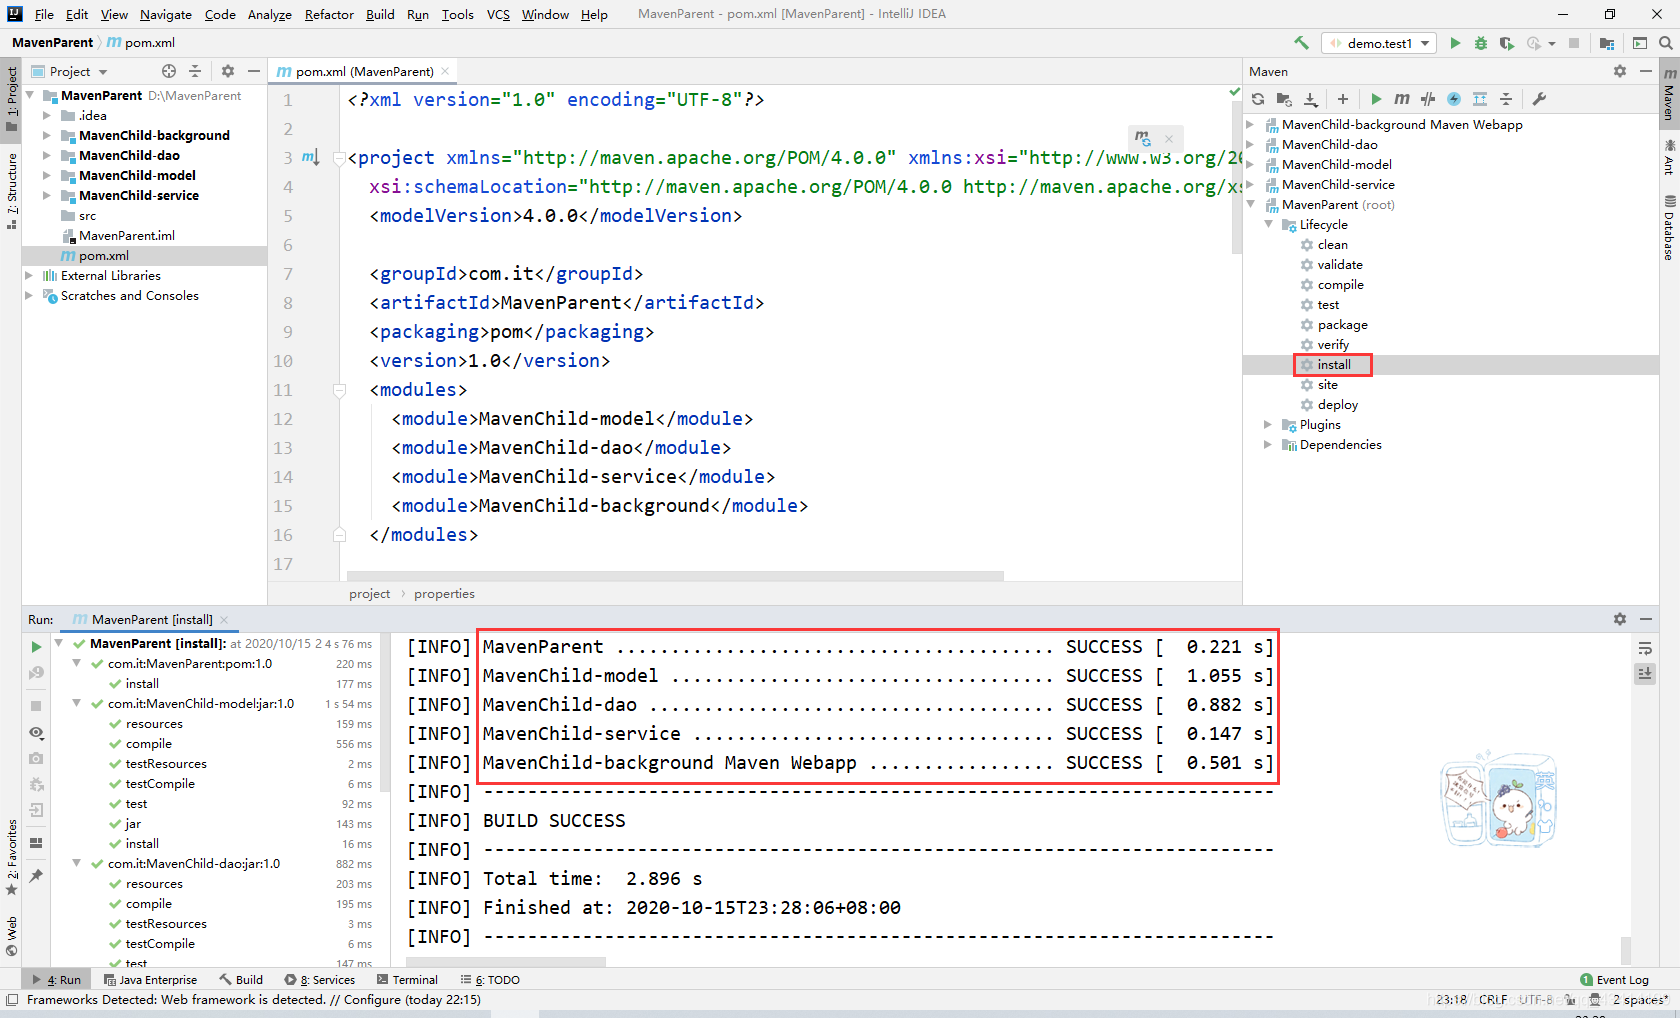Open the Refactor menu

point(329,14)
